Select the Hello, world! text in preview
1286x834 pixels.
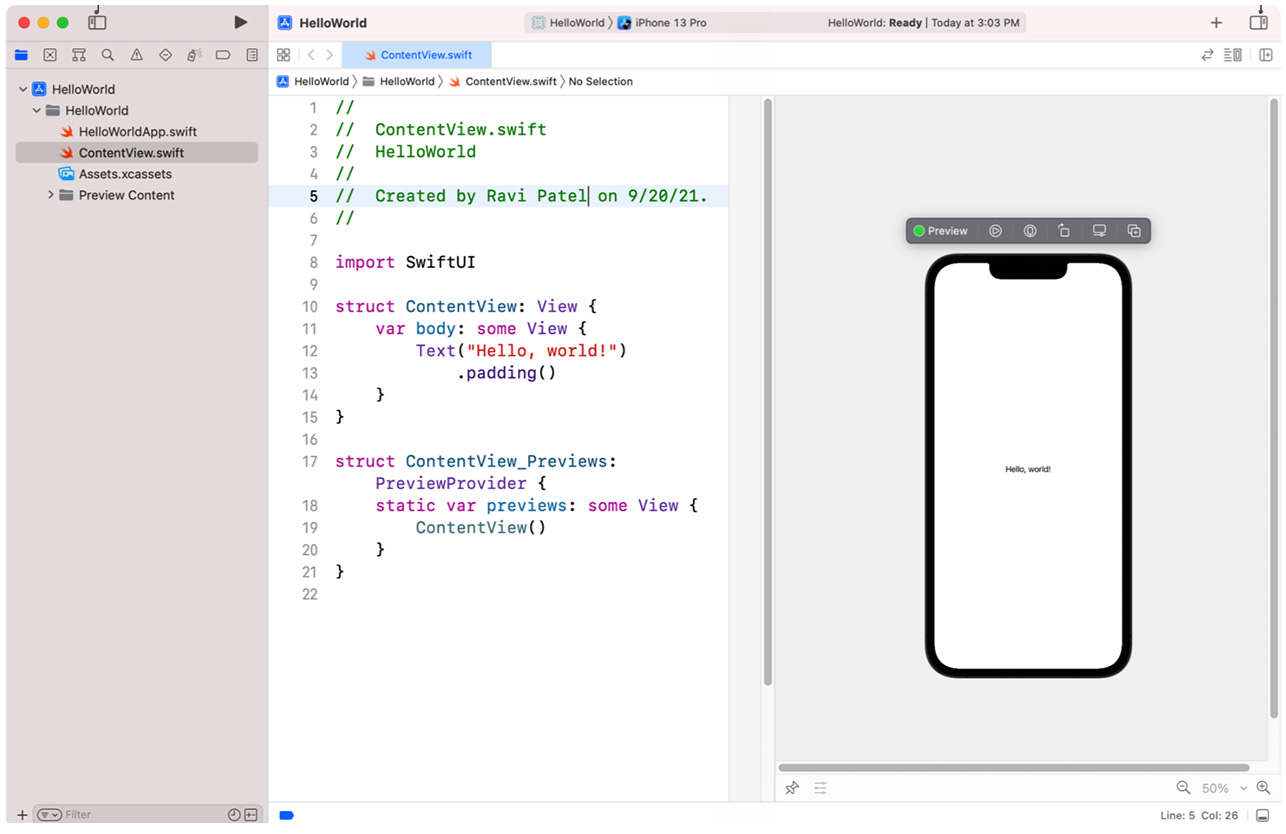1028,469
